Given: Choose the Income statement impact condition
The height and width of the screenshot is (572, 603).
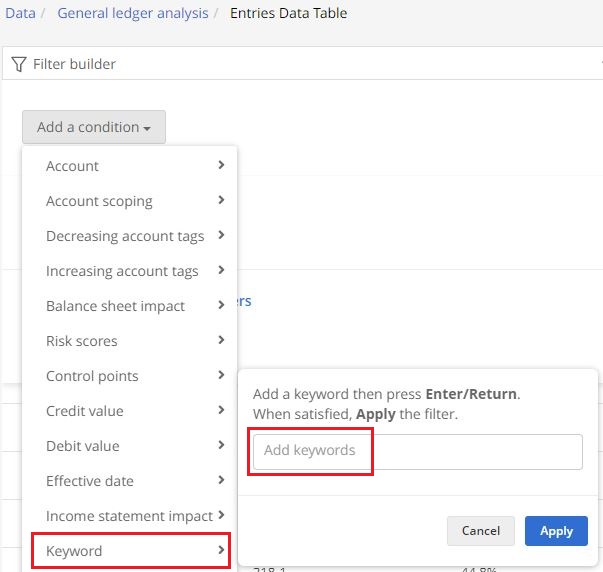Looking at the screenshot, I should click(130, 516).
